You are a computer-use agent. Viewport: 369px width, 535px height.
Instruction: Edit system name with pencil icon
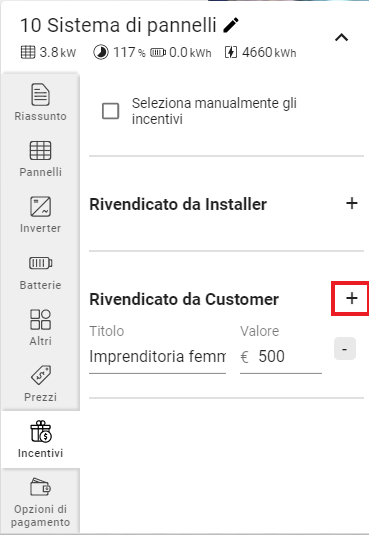click(x=231, y=26)
